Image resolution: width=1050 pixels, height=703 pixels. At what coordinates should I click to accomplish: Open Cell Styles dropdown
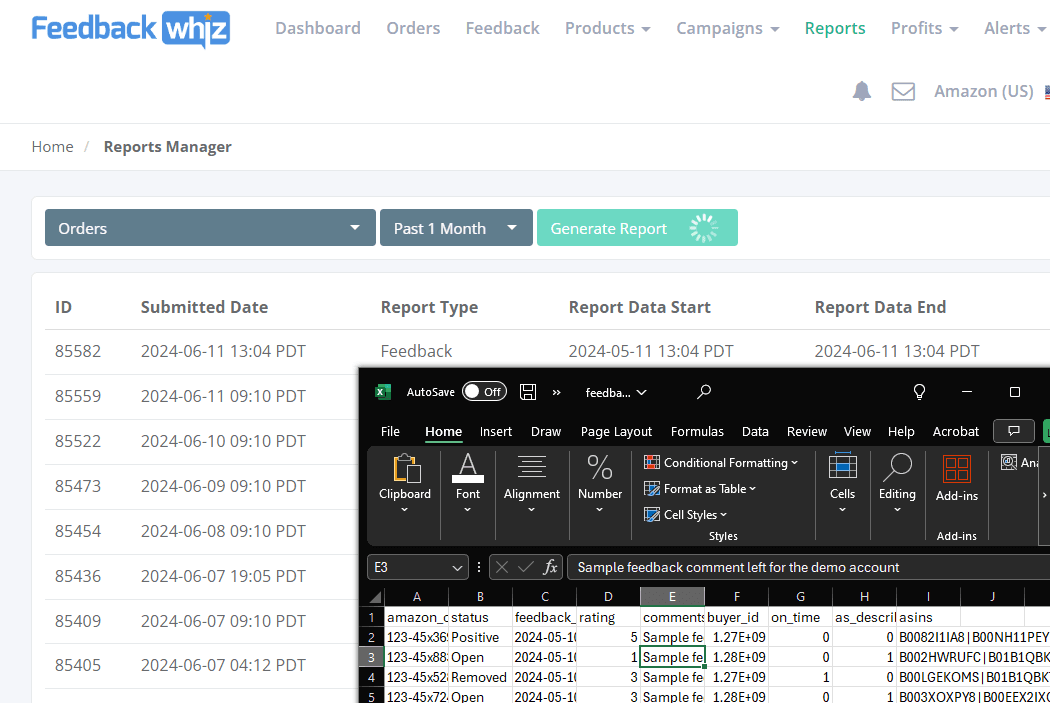(686, 514)
